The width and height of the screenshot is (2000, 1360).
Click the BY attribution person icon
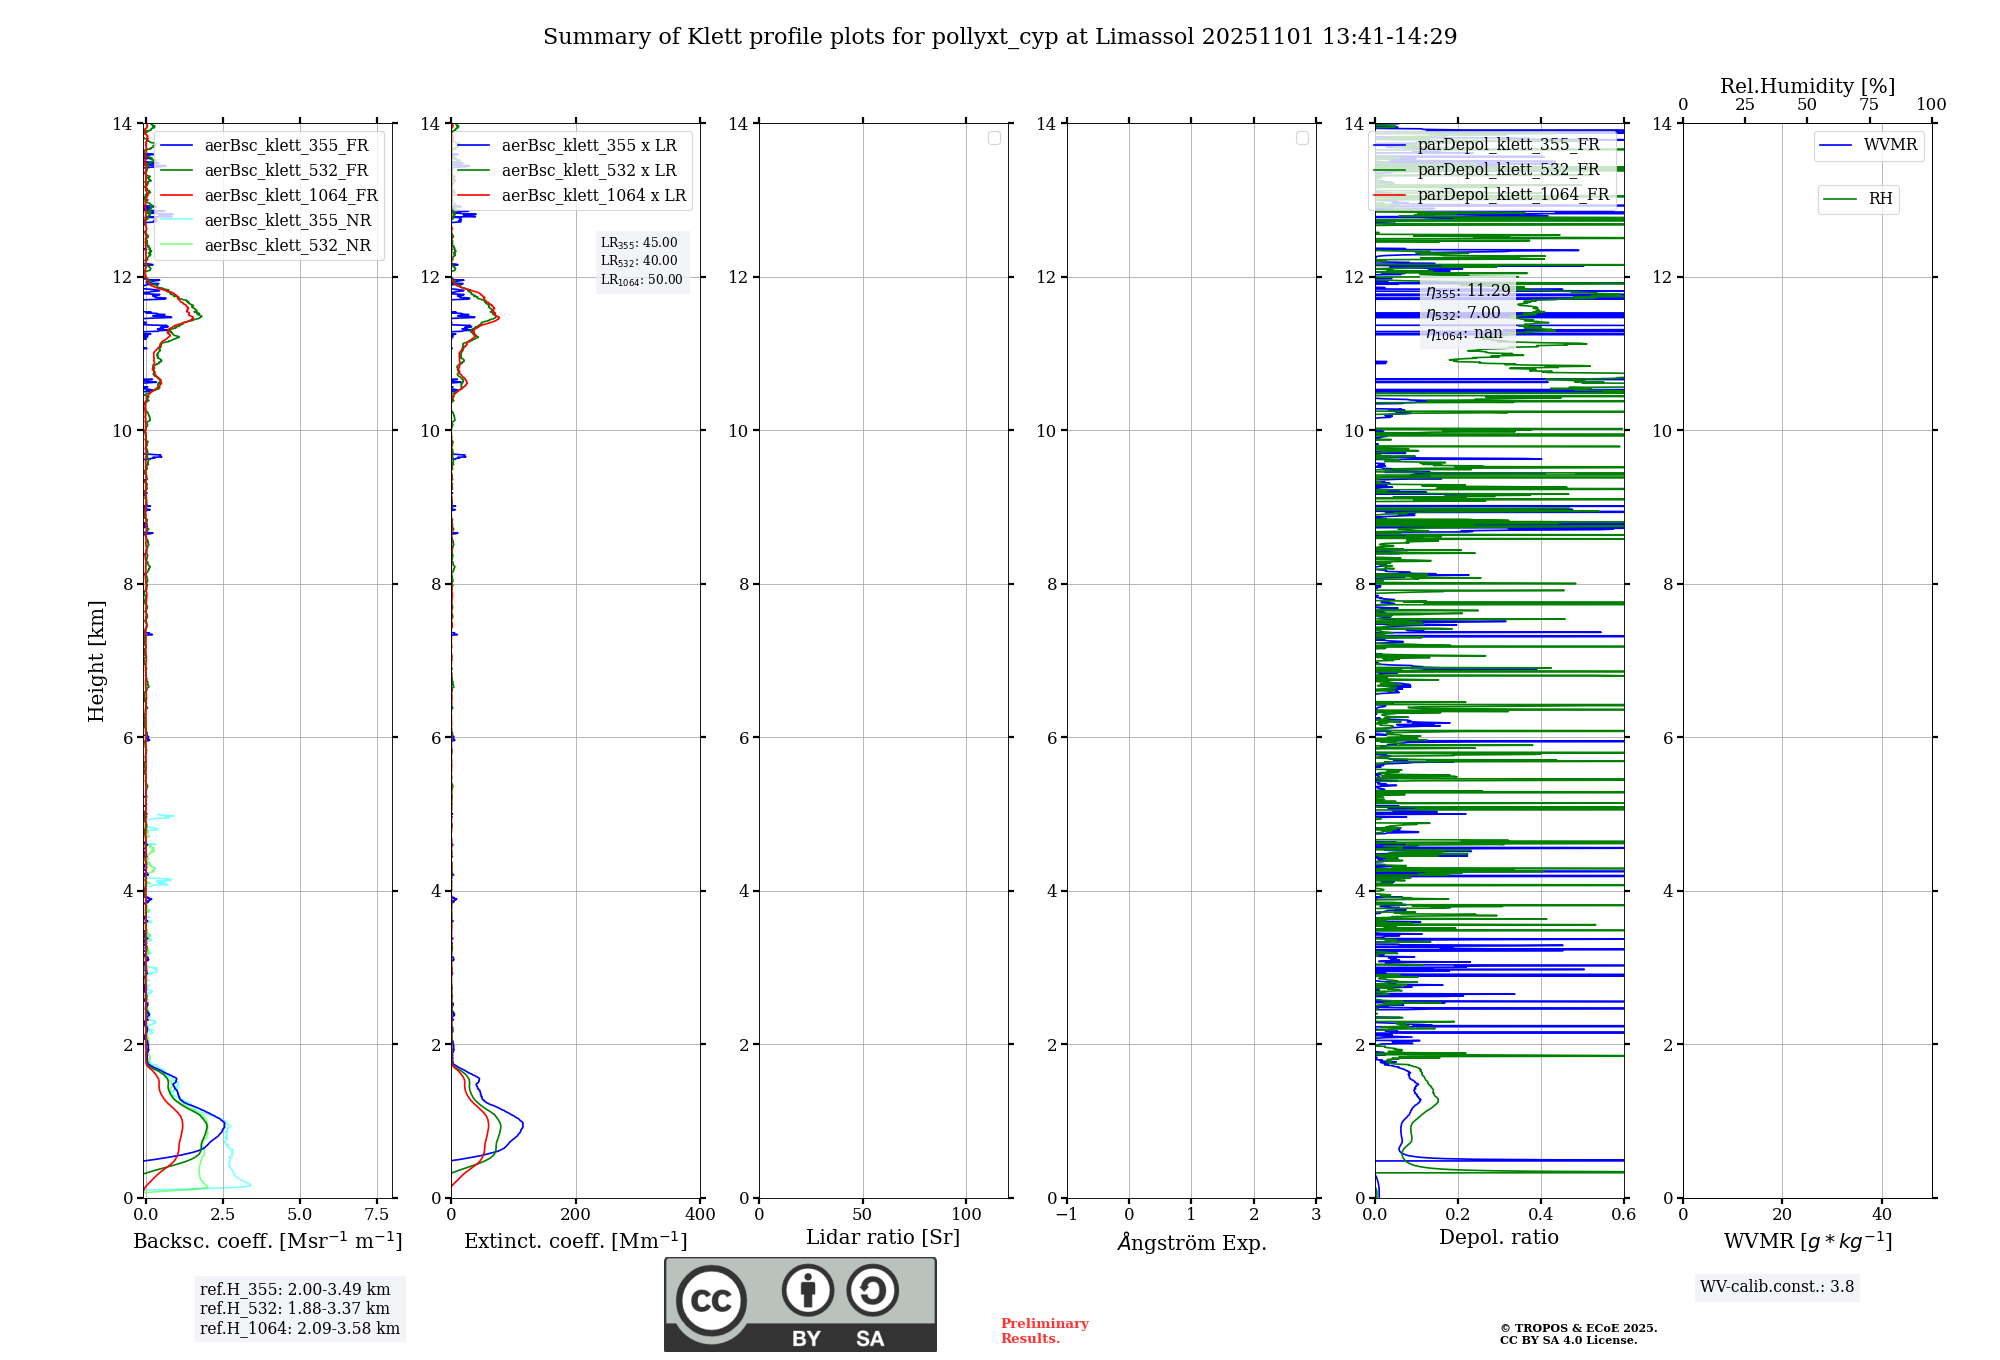tap(807, 1290)
